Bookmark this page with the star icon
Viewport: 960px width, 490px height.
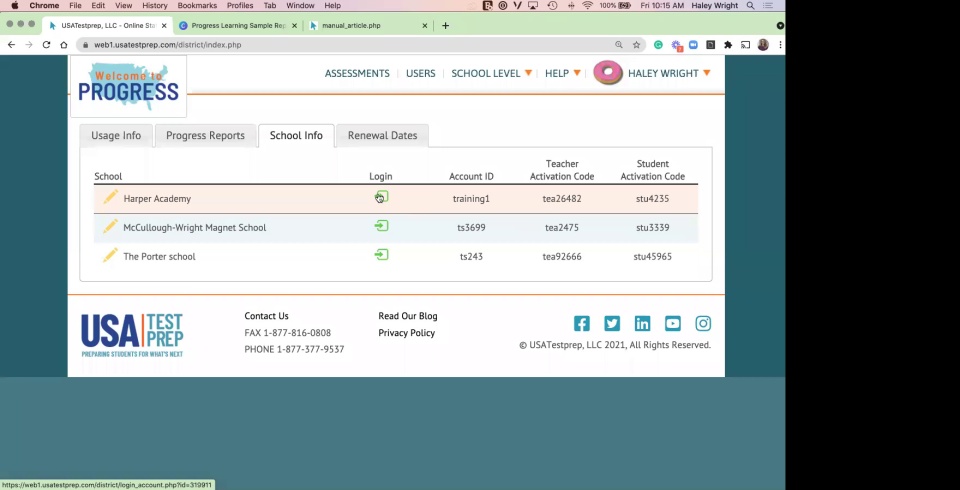[x=637, y=45]
